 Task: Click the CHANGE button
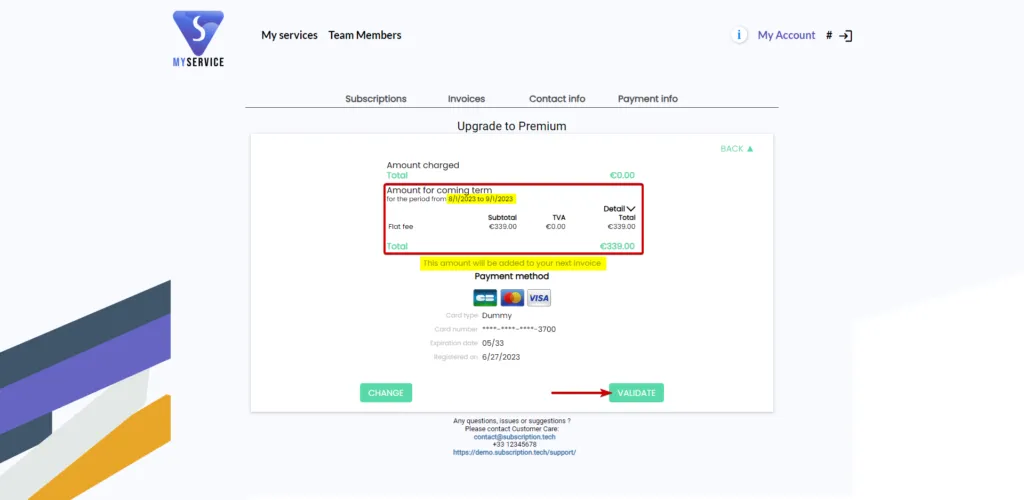click(x=386, y=393)
